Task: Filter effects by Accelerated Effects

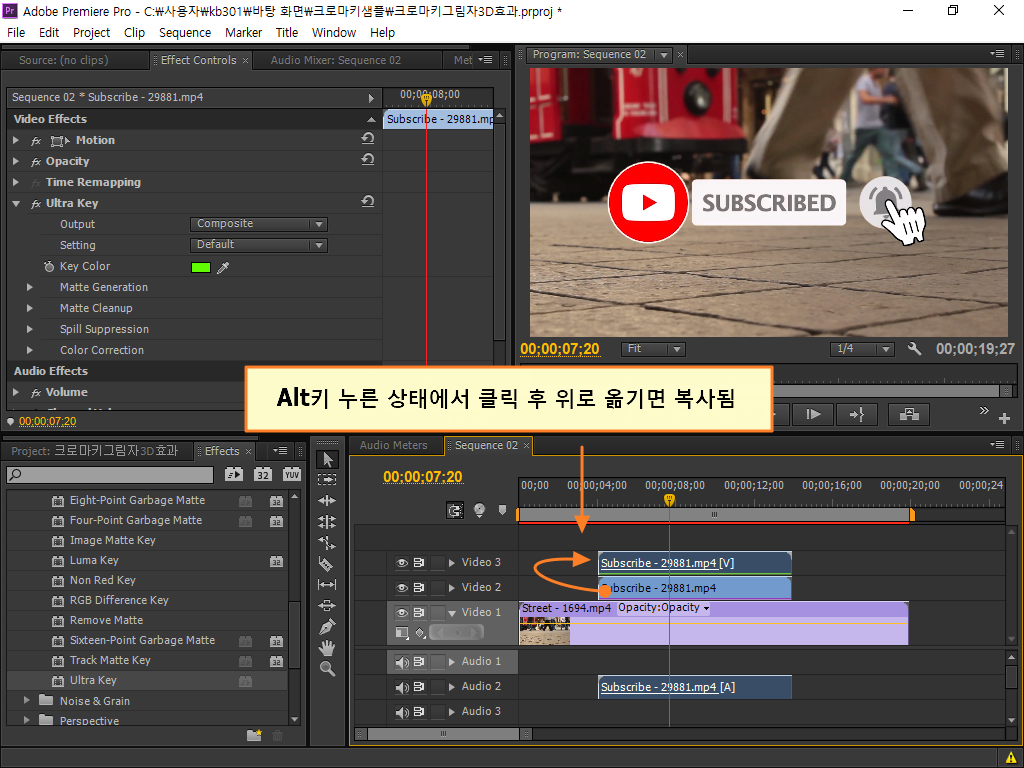Action: tap(234, 474)
